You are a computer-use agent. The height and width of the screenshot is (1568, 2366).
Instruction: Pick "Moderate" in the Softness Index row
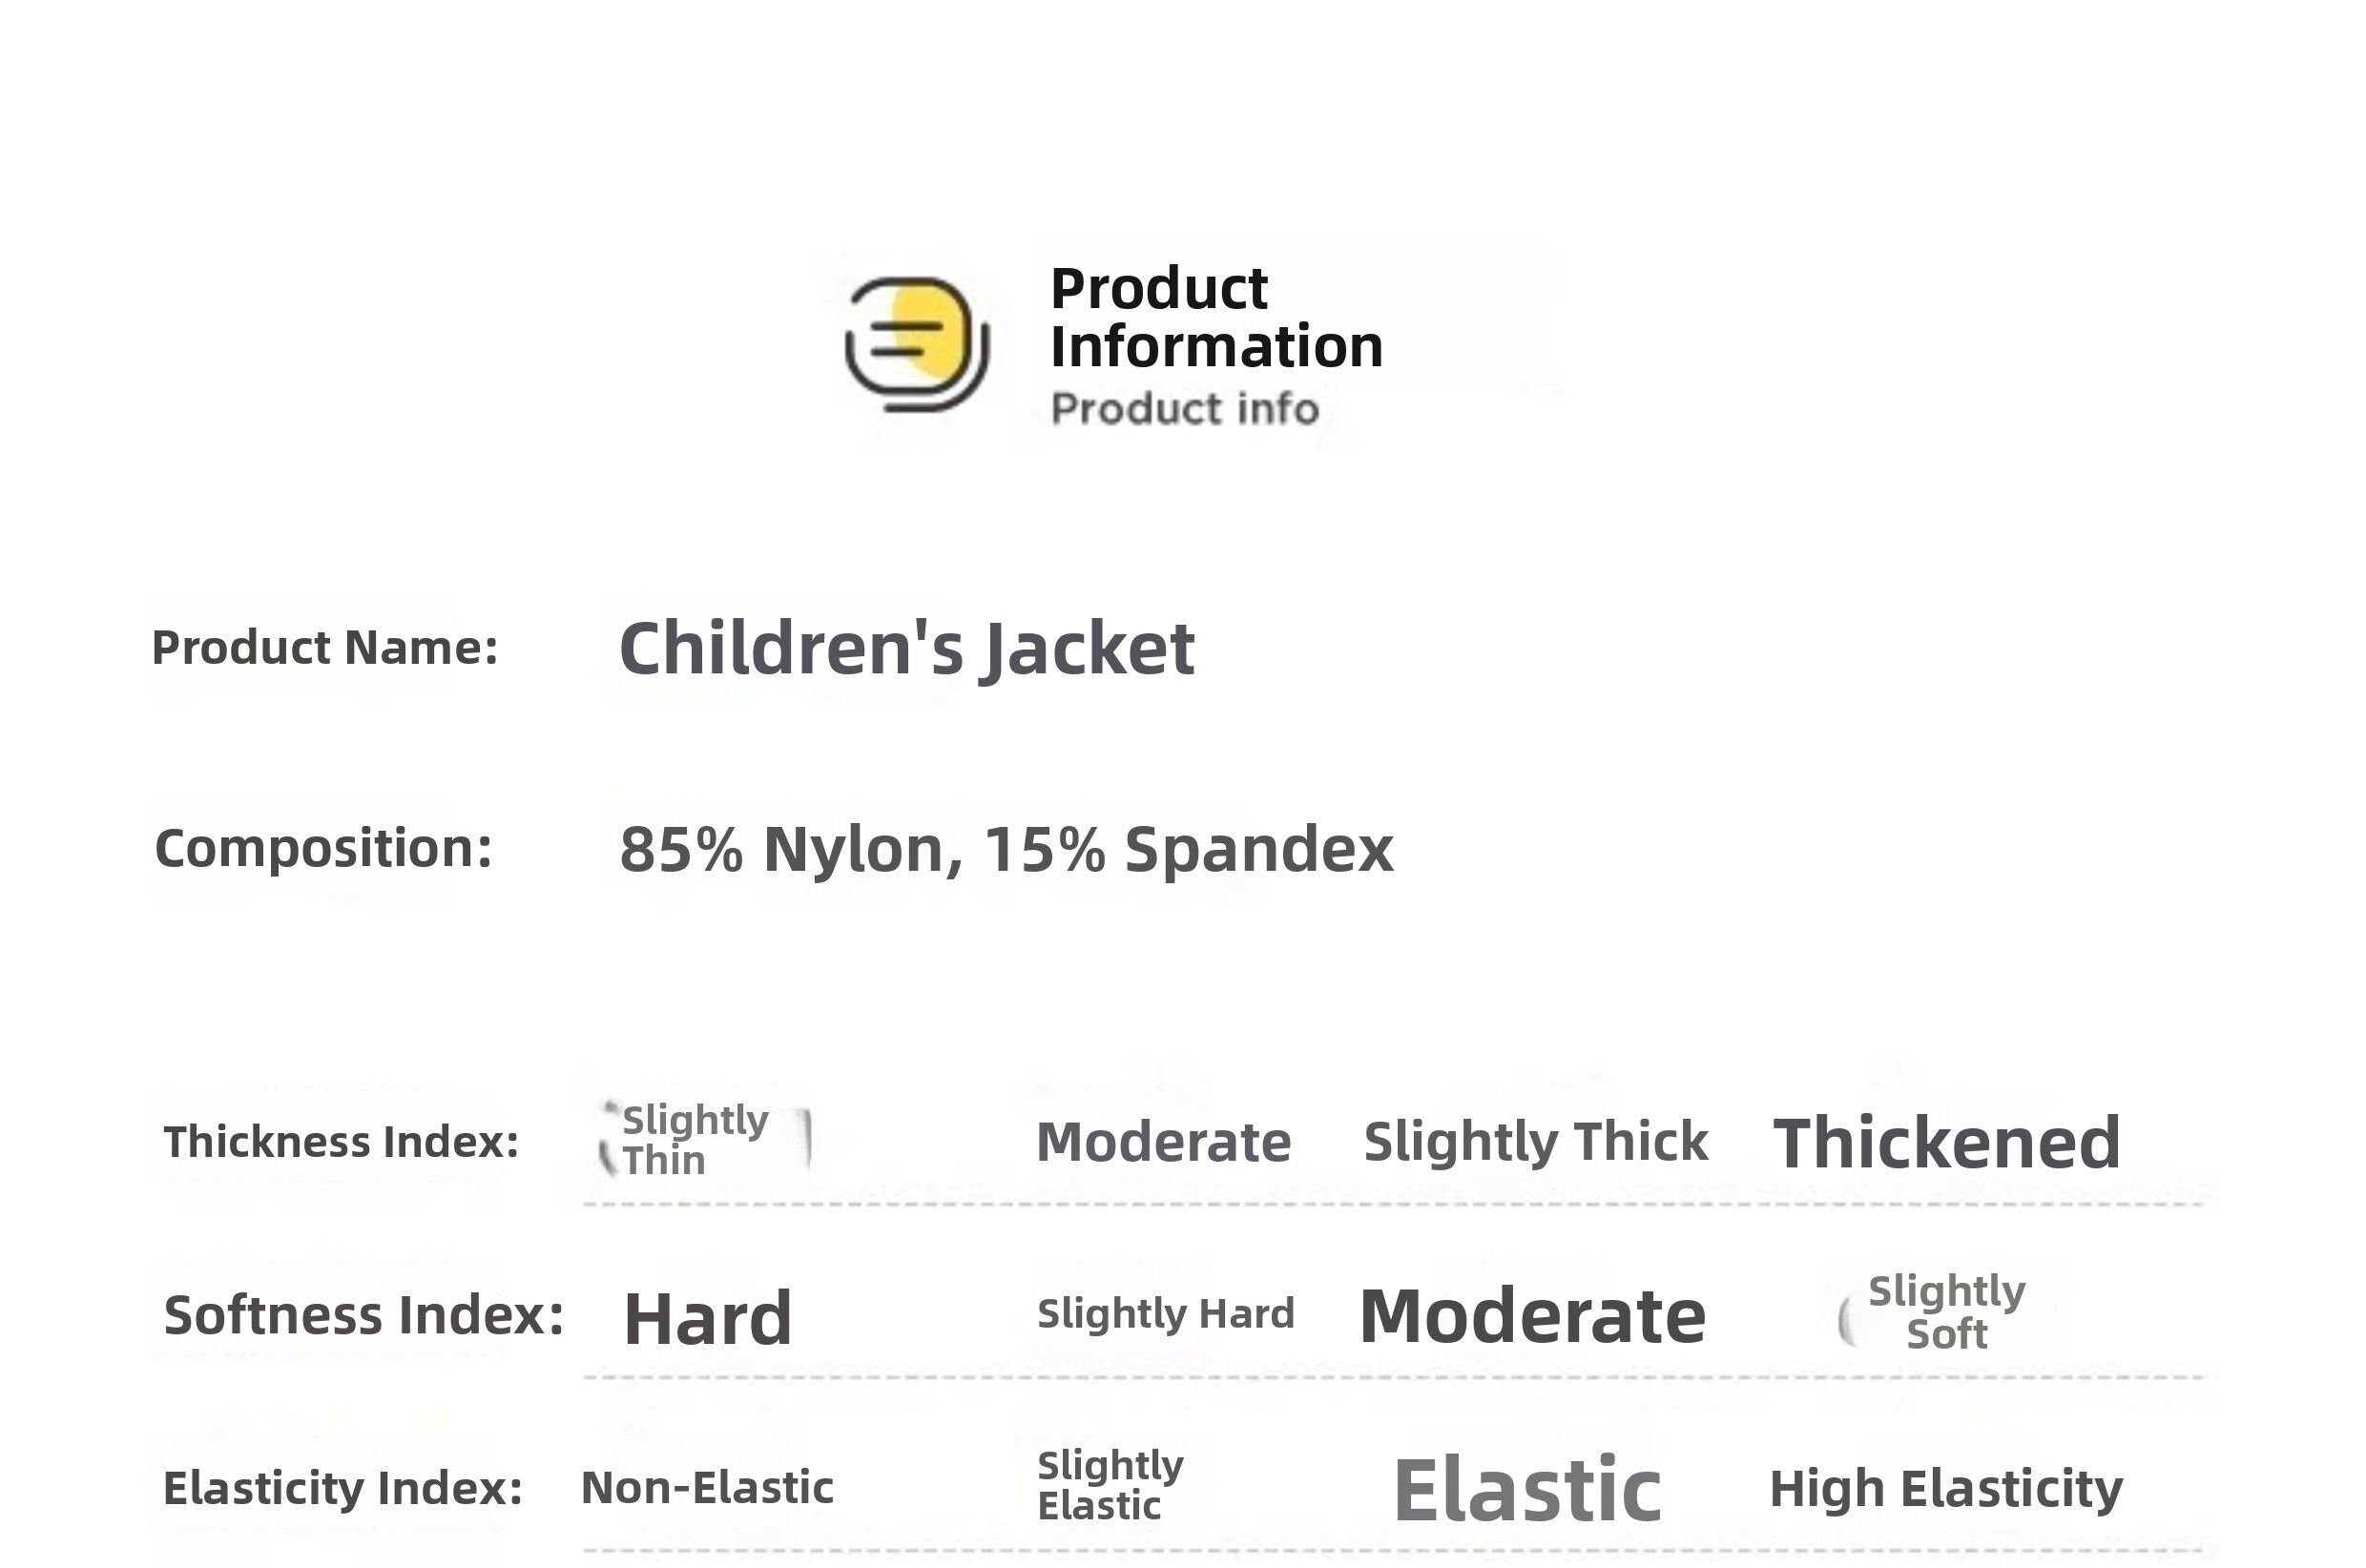(1532, 1316)
